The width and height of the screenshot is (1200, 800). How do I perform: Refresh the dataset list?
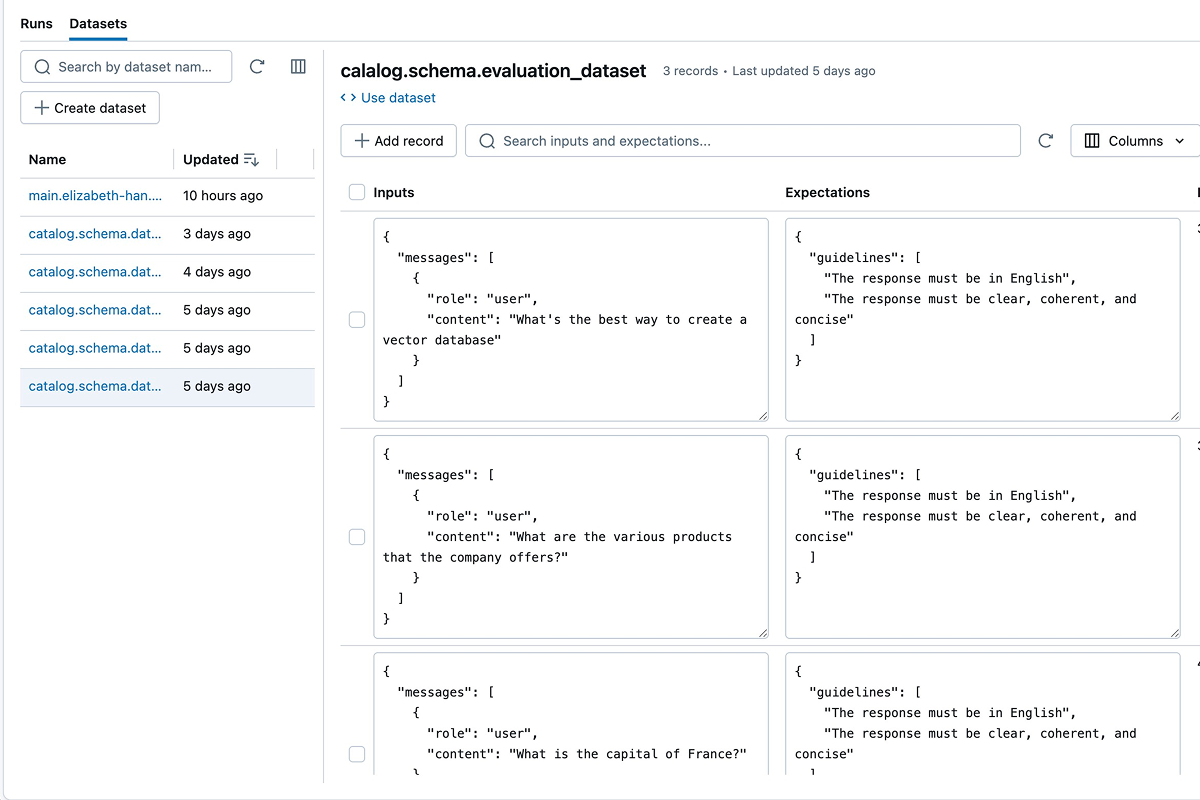click(x=257, y=67)
